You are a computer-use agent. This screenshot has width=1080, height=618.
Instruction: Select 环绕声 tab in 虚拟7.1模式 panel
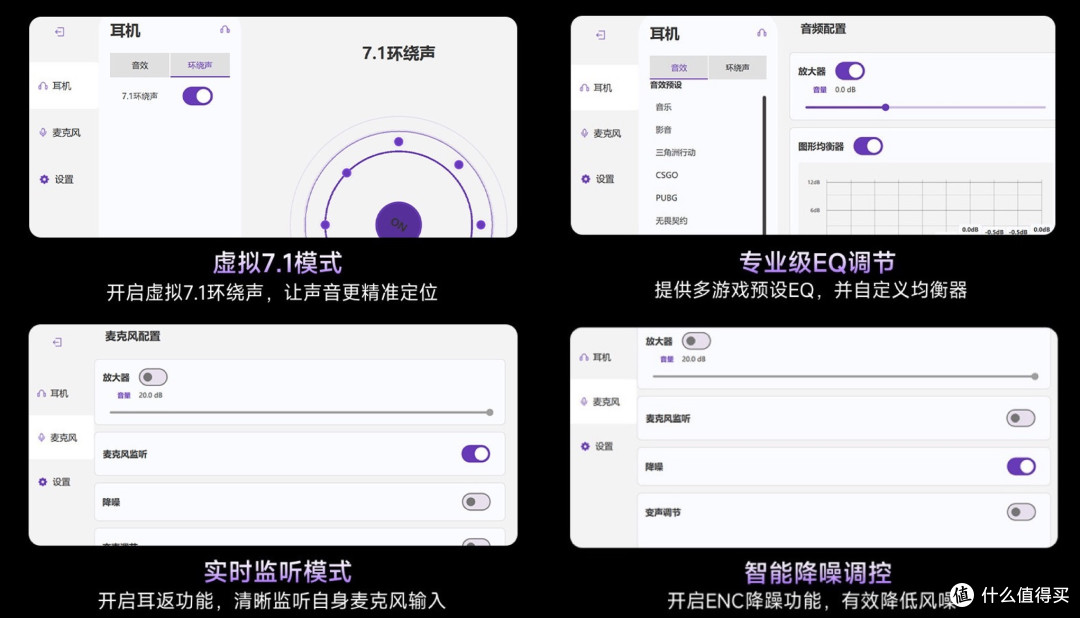tap(200, 65)
